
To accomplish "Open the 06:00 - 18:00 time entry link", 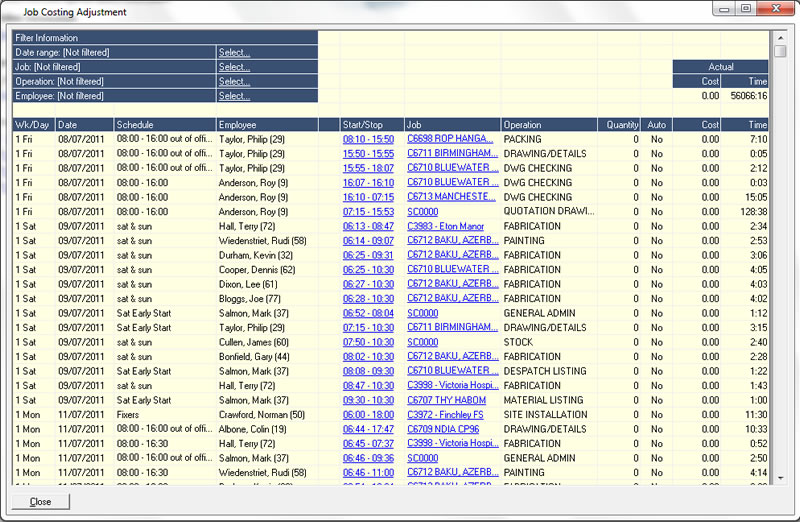I will coord(368,414).
